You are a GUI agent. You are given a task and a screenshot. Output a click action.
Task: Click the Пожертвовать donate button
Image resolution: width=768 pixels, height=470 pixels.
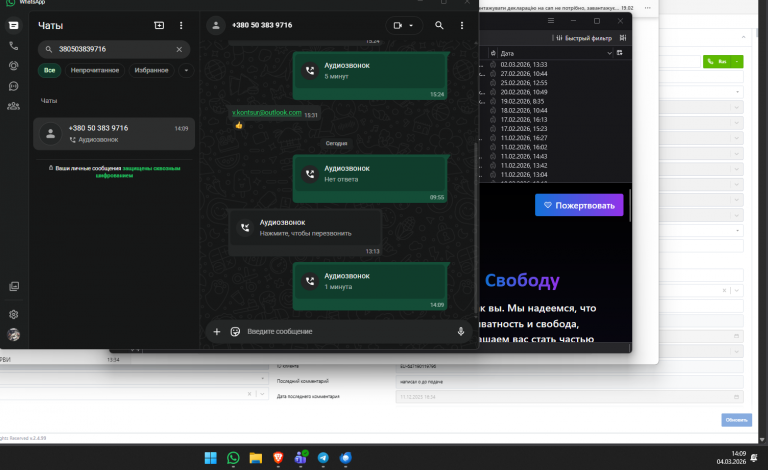coord(579,205)
